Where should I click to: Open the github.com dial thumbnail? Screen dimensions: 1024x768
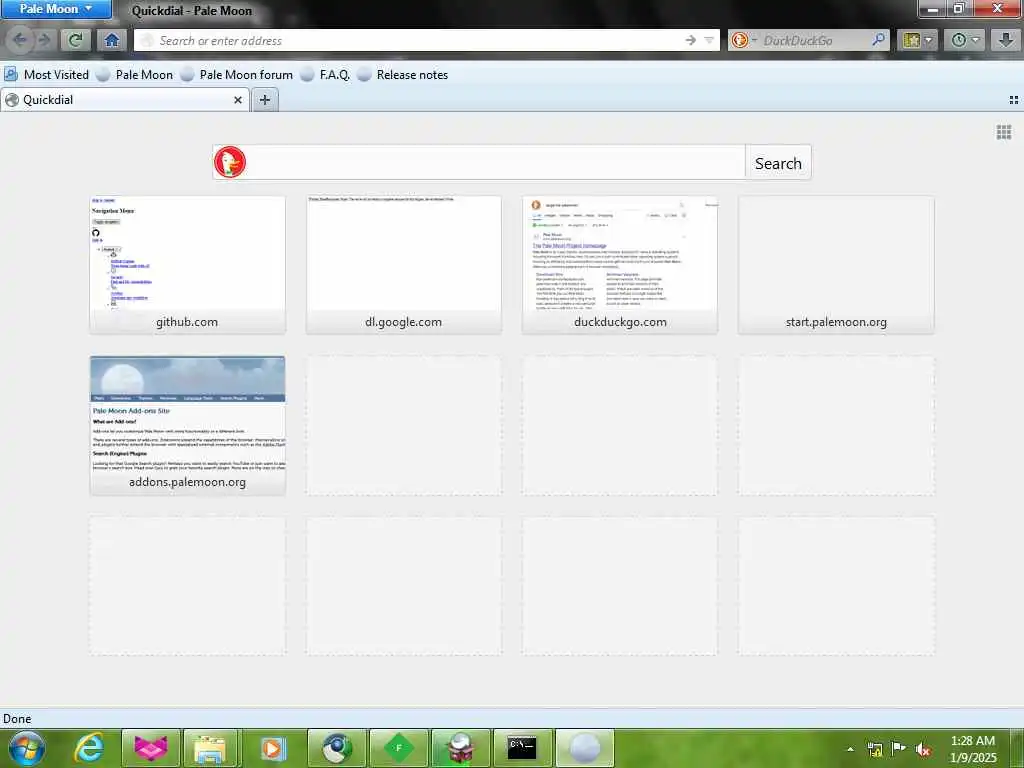coord(187,265)
